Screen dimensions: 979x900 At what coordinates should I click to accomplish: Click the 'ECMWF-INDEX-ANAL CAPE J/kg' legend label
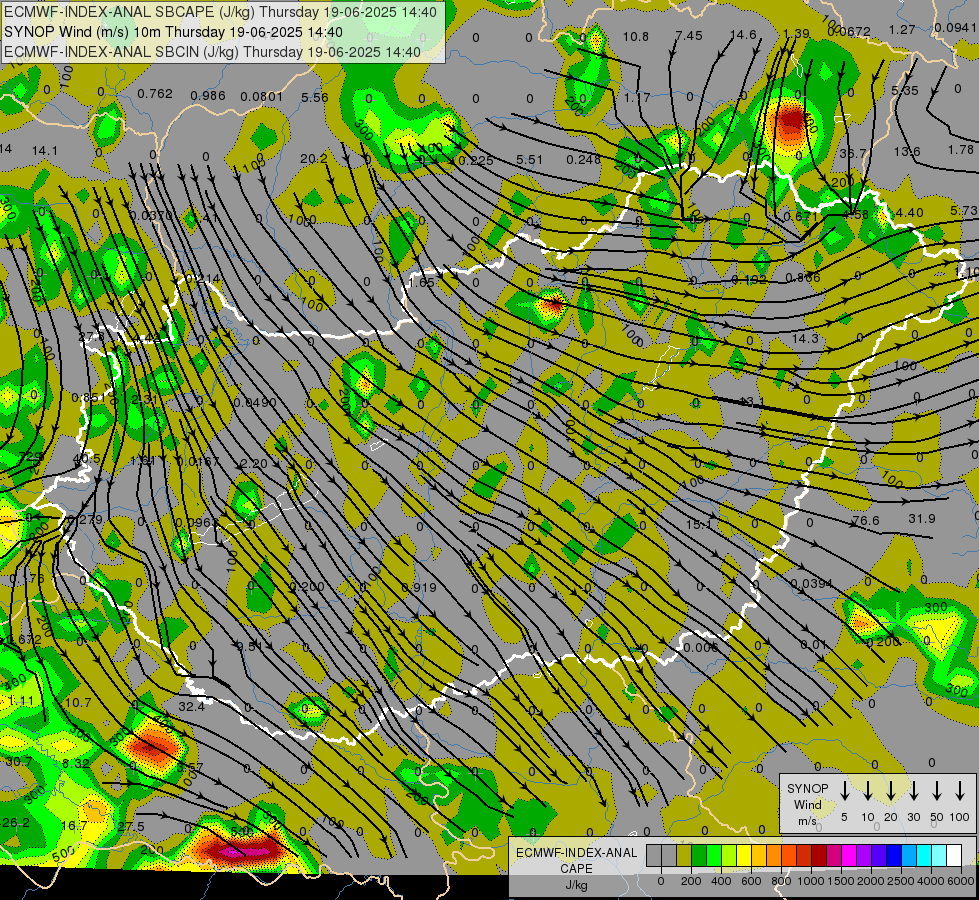tap(576, 869)
